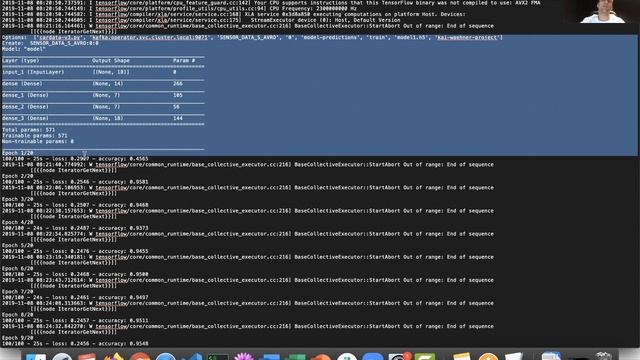Image resolution: width=640 pixels, height=360 pixels.
Task: Click 'SENSOR_DATA_S_AVRO' argument in Options line
Action: click(x=247, y=37)
